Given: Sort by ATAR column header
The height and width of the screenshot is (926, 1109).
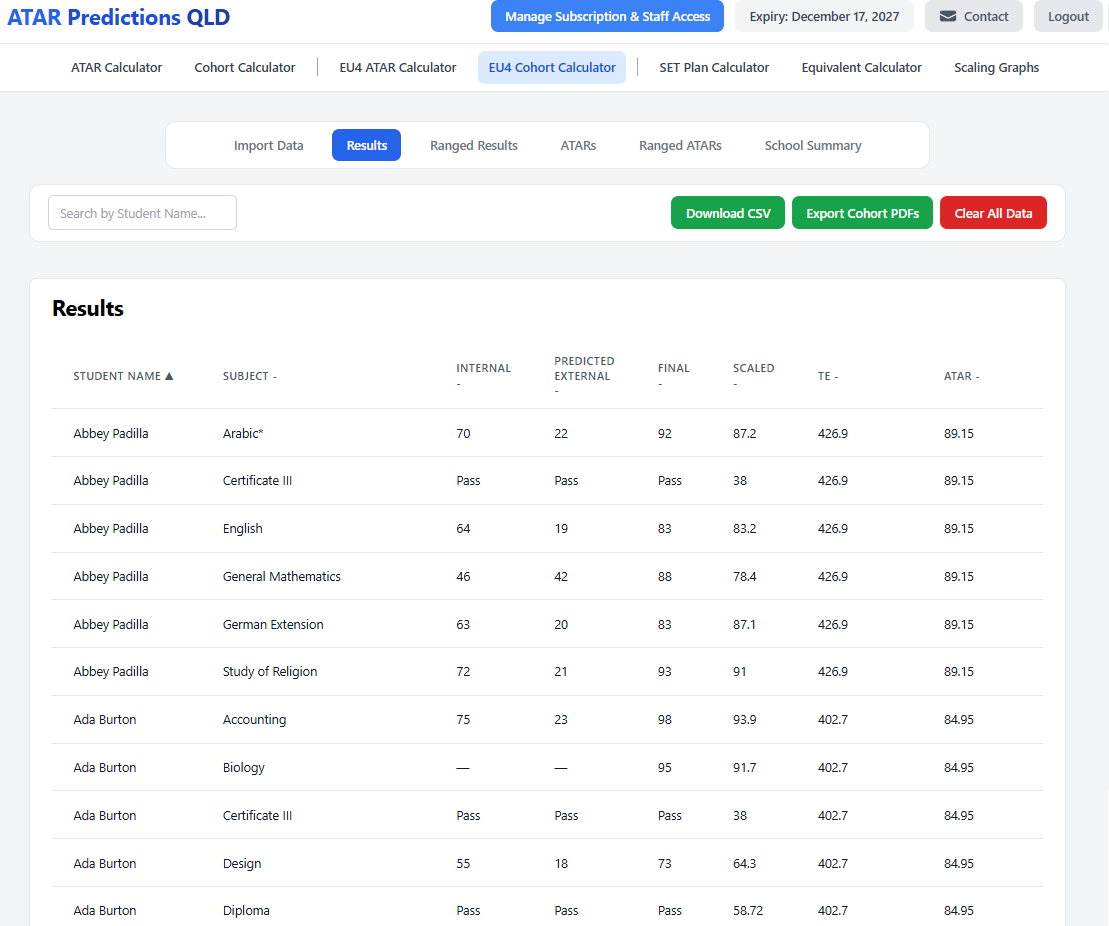Looking at the screenshot, I should point(961,376).
